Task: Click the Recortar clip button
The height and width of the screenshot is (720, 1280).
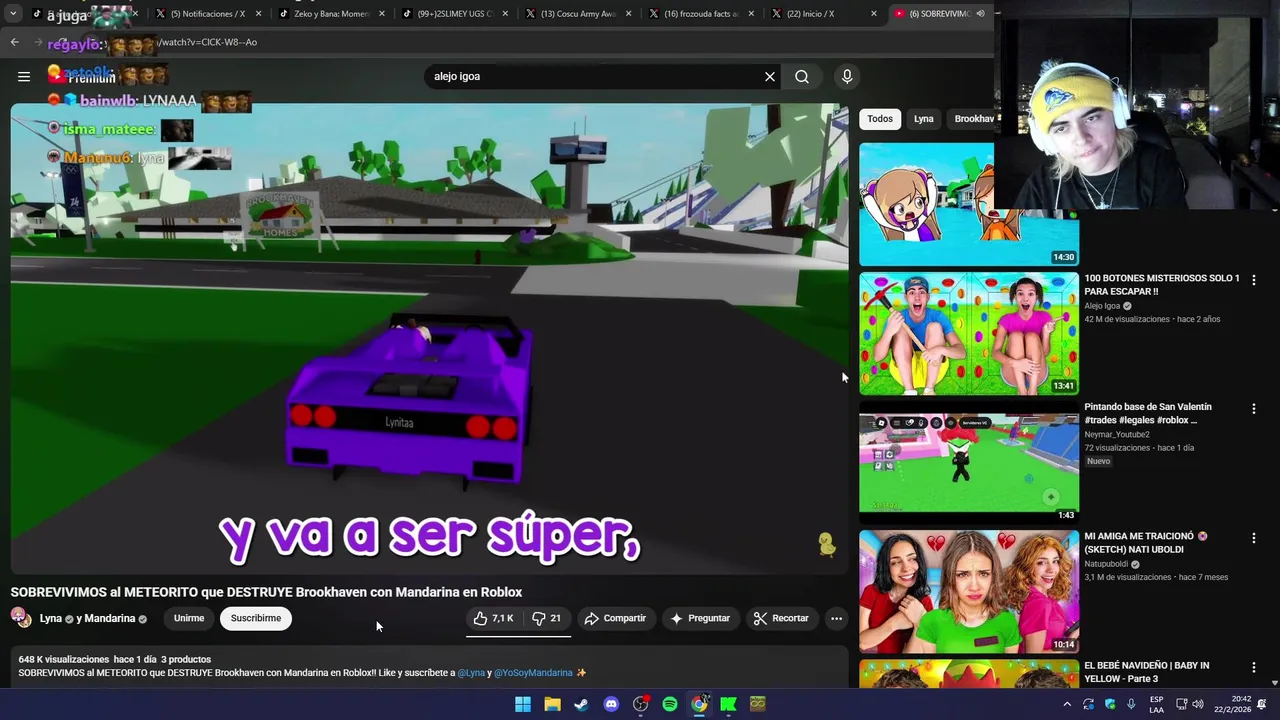Action: coord(781,618)
